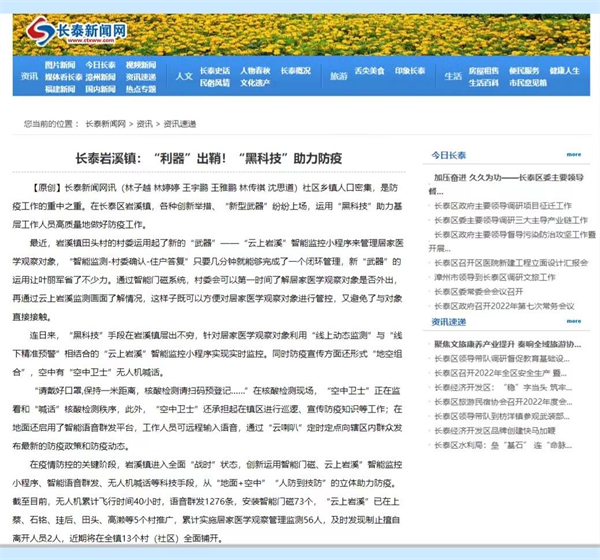The height and width of the screenshot is (560, 600).
Task: Open 文化遗产 navigation link
Action: 255,83
